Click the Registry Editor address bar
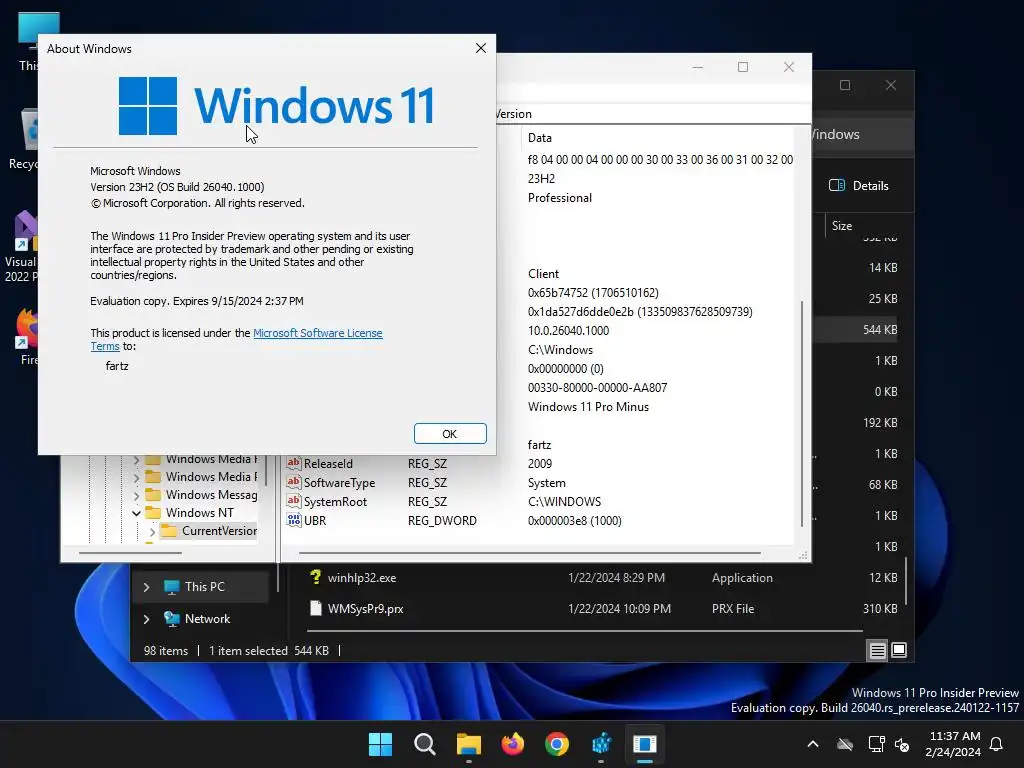 [x=653, y=114]
